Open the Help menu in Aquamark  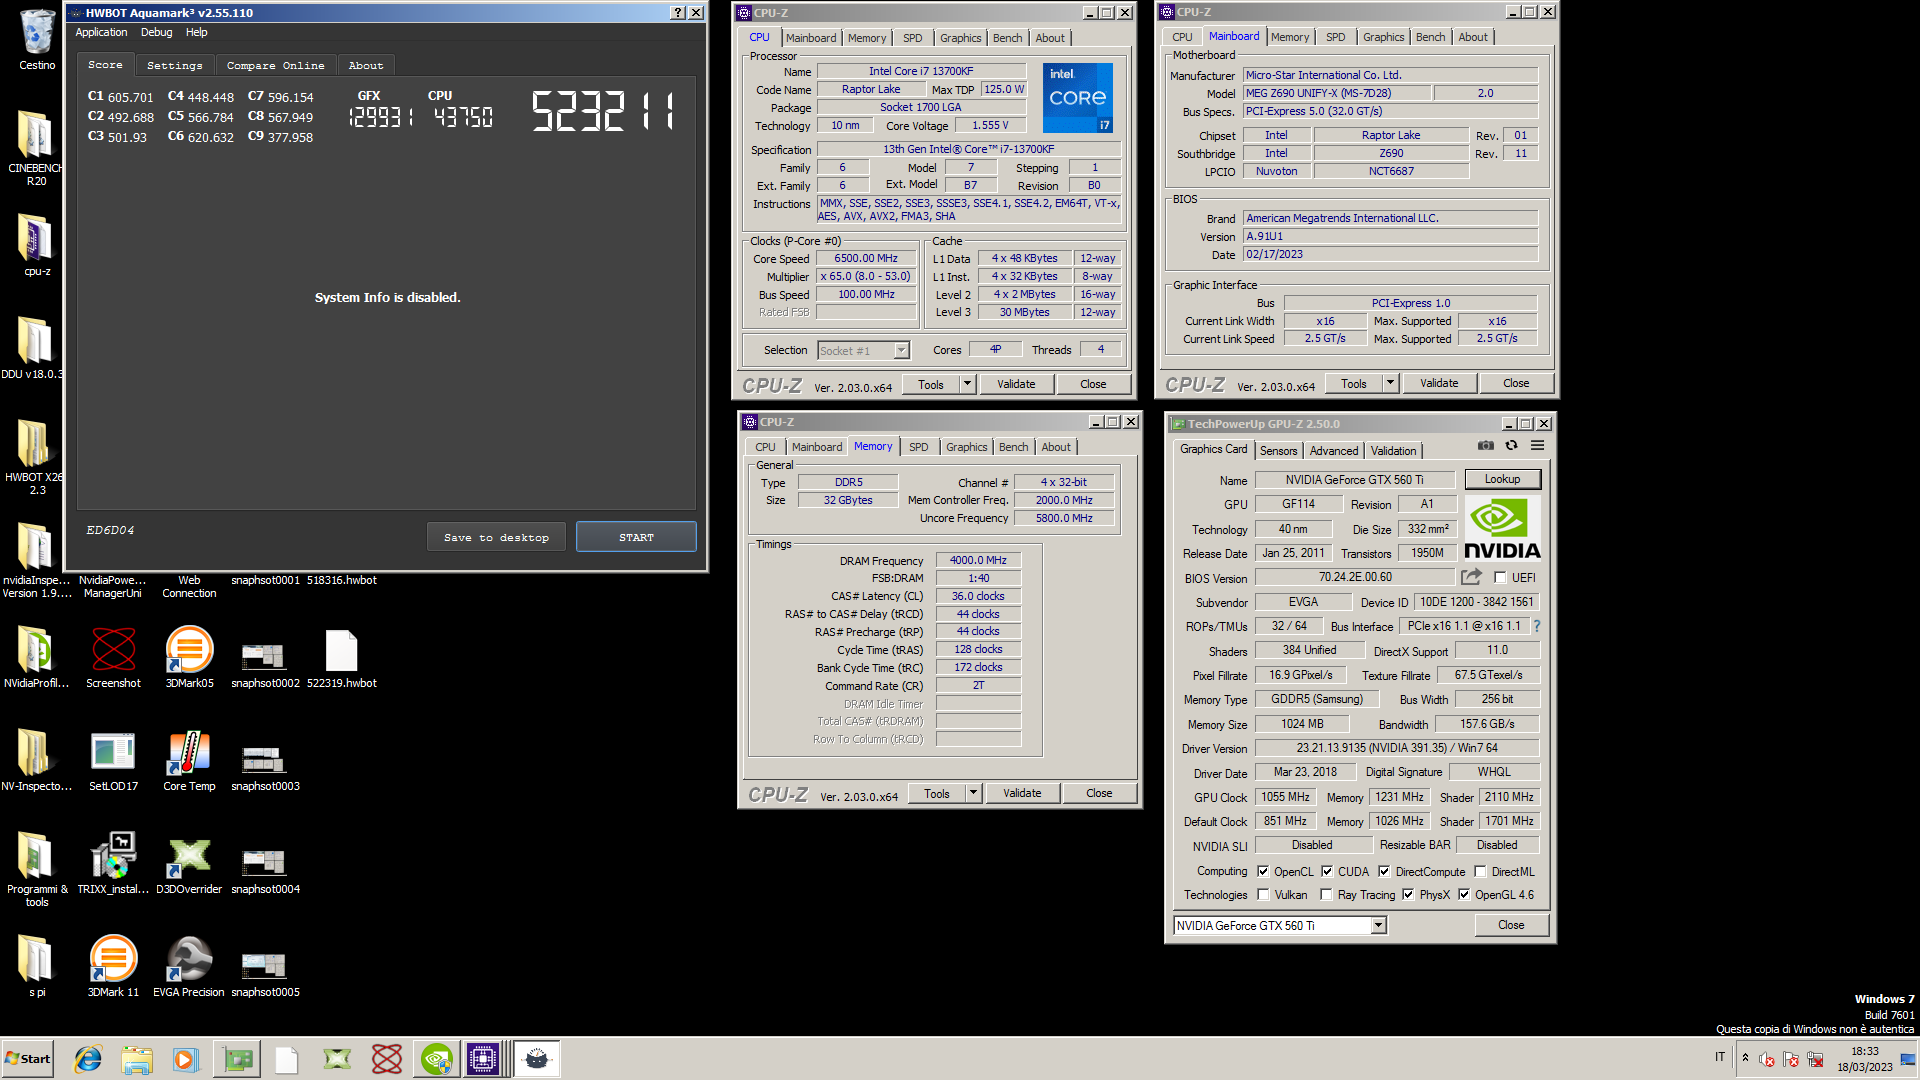pos(196,32)
